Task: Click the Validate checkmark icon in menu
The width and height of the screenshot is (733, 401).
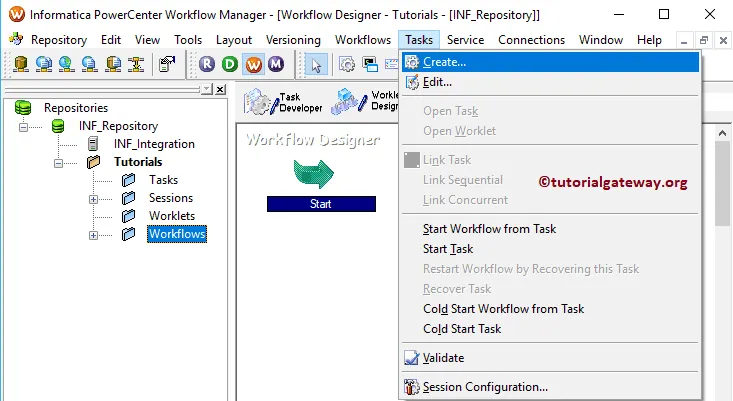Action: click(x=412, y=358)
